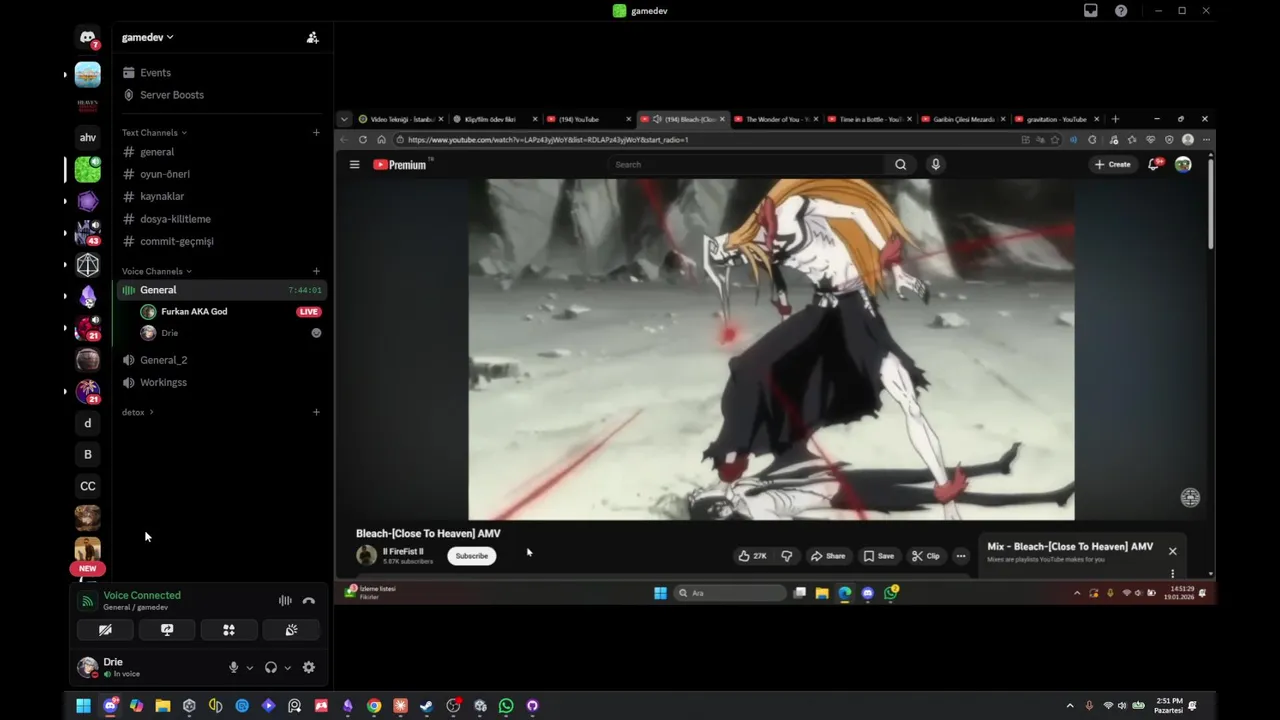Open headphone output options dropdown
Image resolution: width=1280 pixels, height=720 pixels.
pos(288,668)
